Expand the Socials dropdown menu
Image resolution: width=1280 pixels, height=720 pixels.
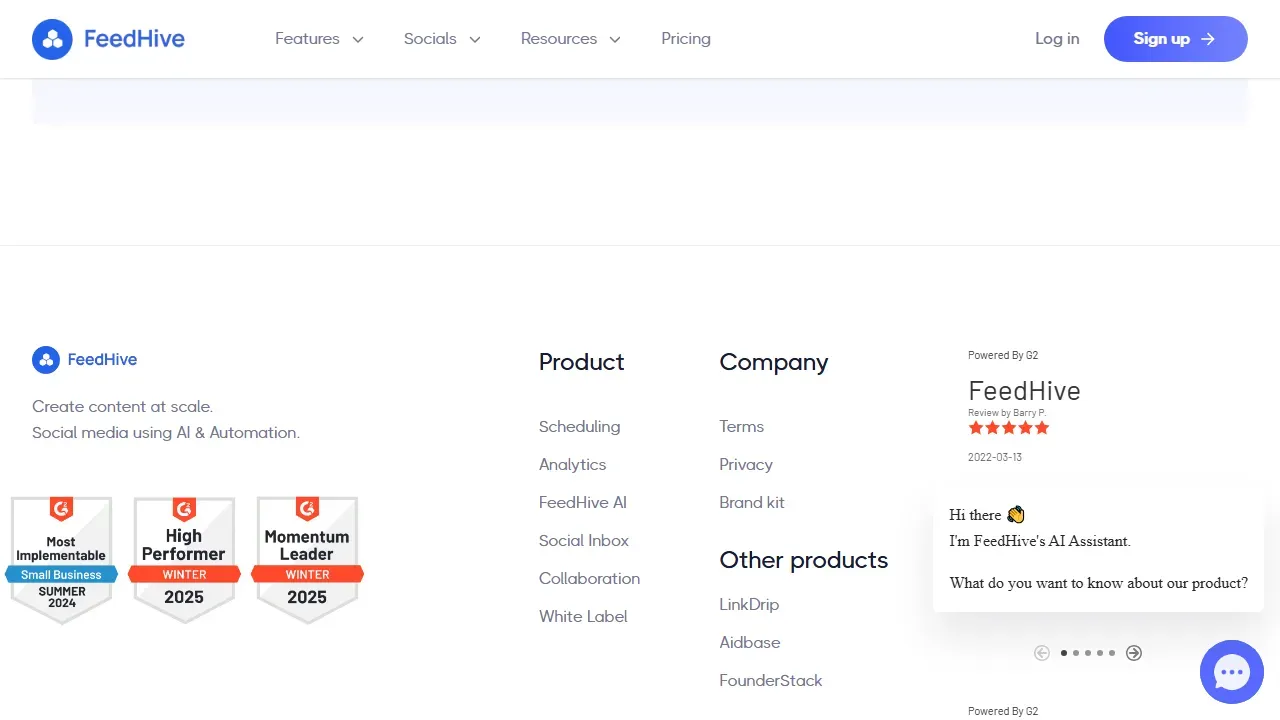coord(442,39)
